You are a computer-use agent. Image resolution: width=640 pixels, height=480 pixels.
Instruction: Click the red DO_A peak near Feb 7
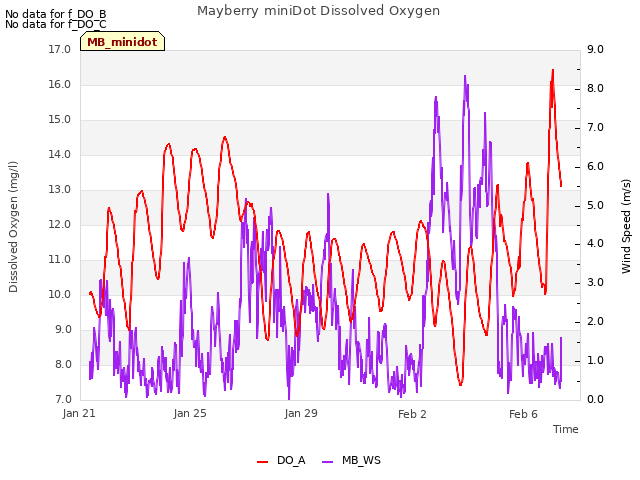point(553,71)
